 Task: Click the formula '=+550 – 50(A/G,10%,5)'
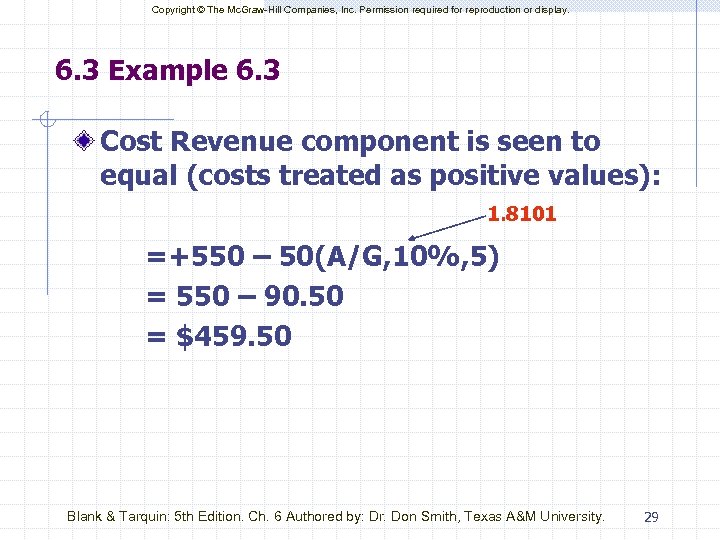[x=323, y=257]
